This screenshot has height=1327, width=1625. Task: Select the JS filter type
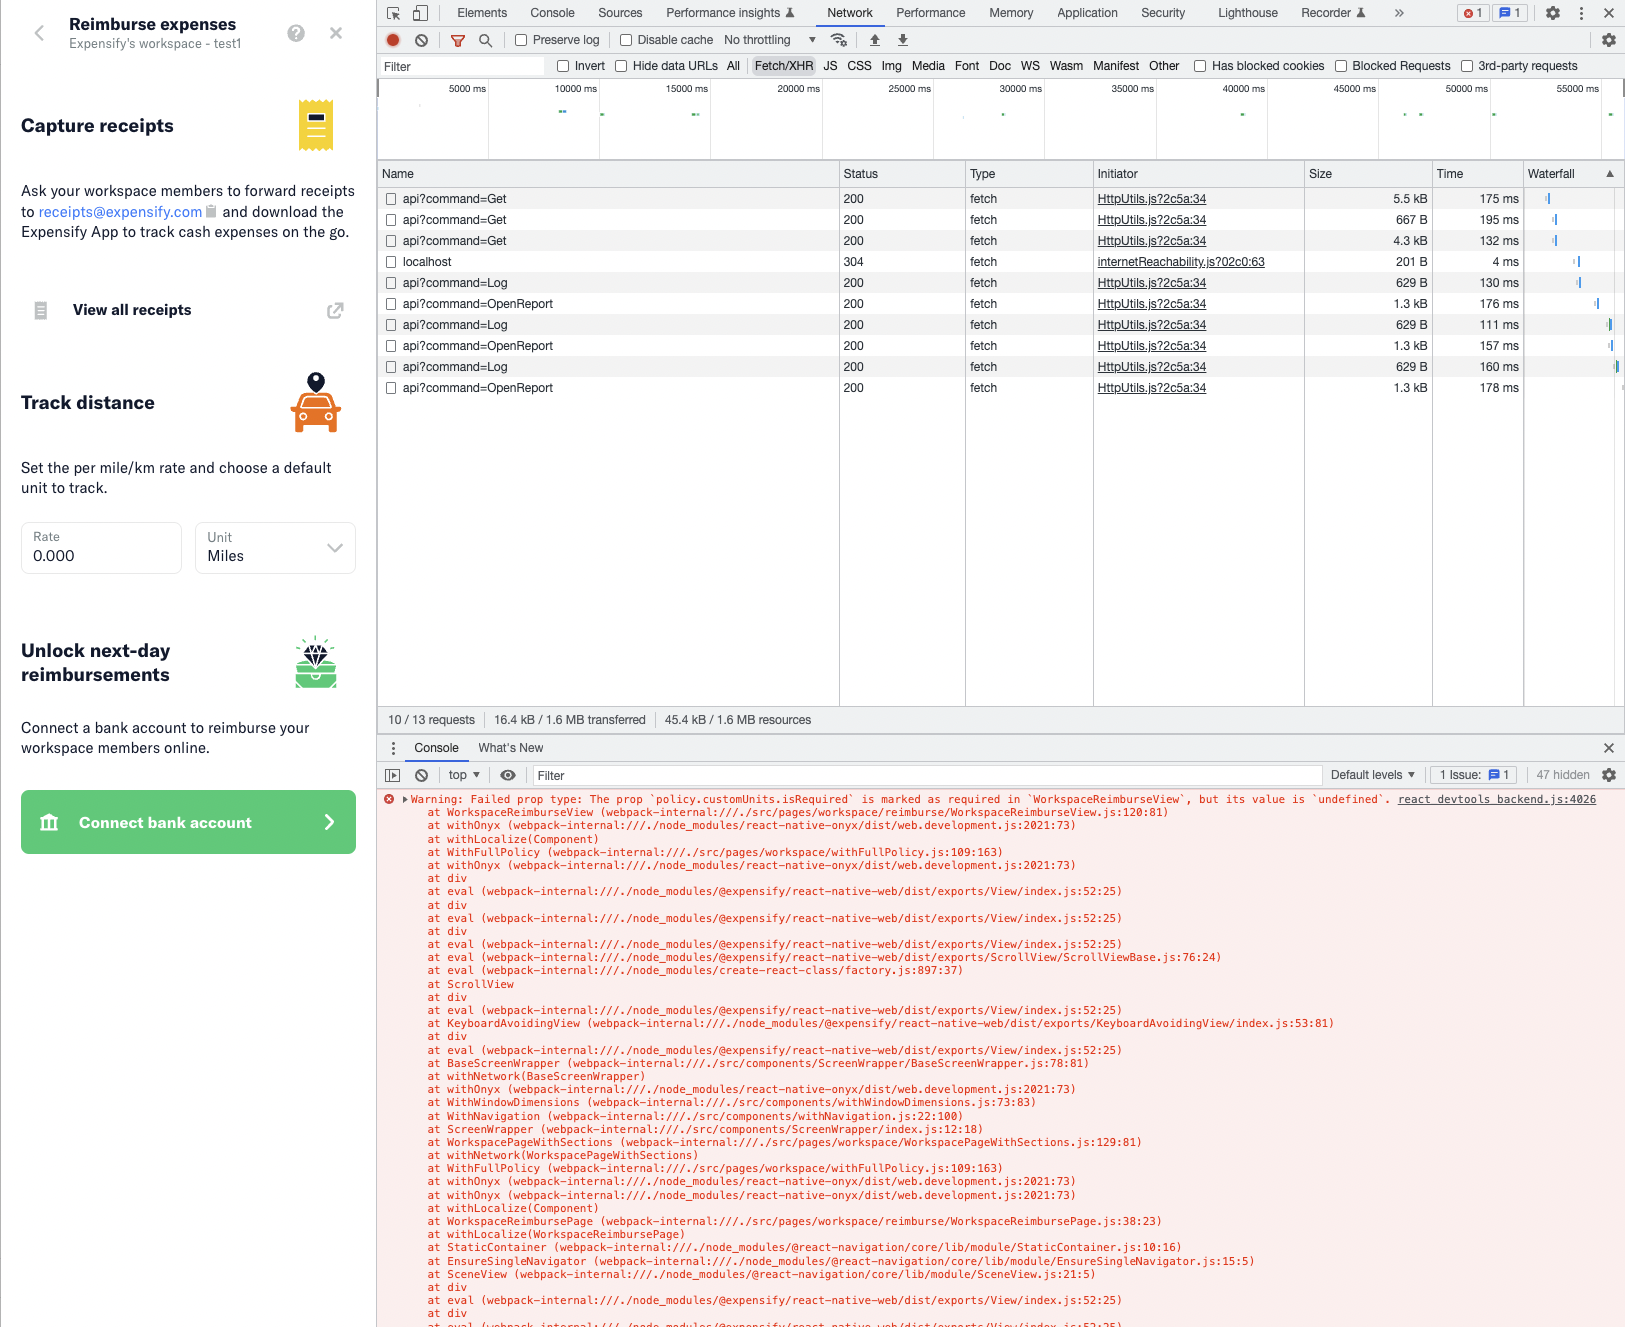pyautogui.click(x=830, y=66)
